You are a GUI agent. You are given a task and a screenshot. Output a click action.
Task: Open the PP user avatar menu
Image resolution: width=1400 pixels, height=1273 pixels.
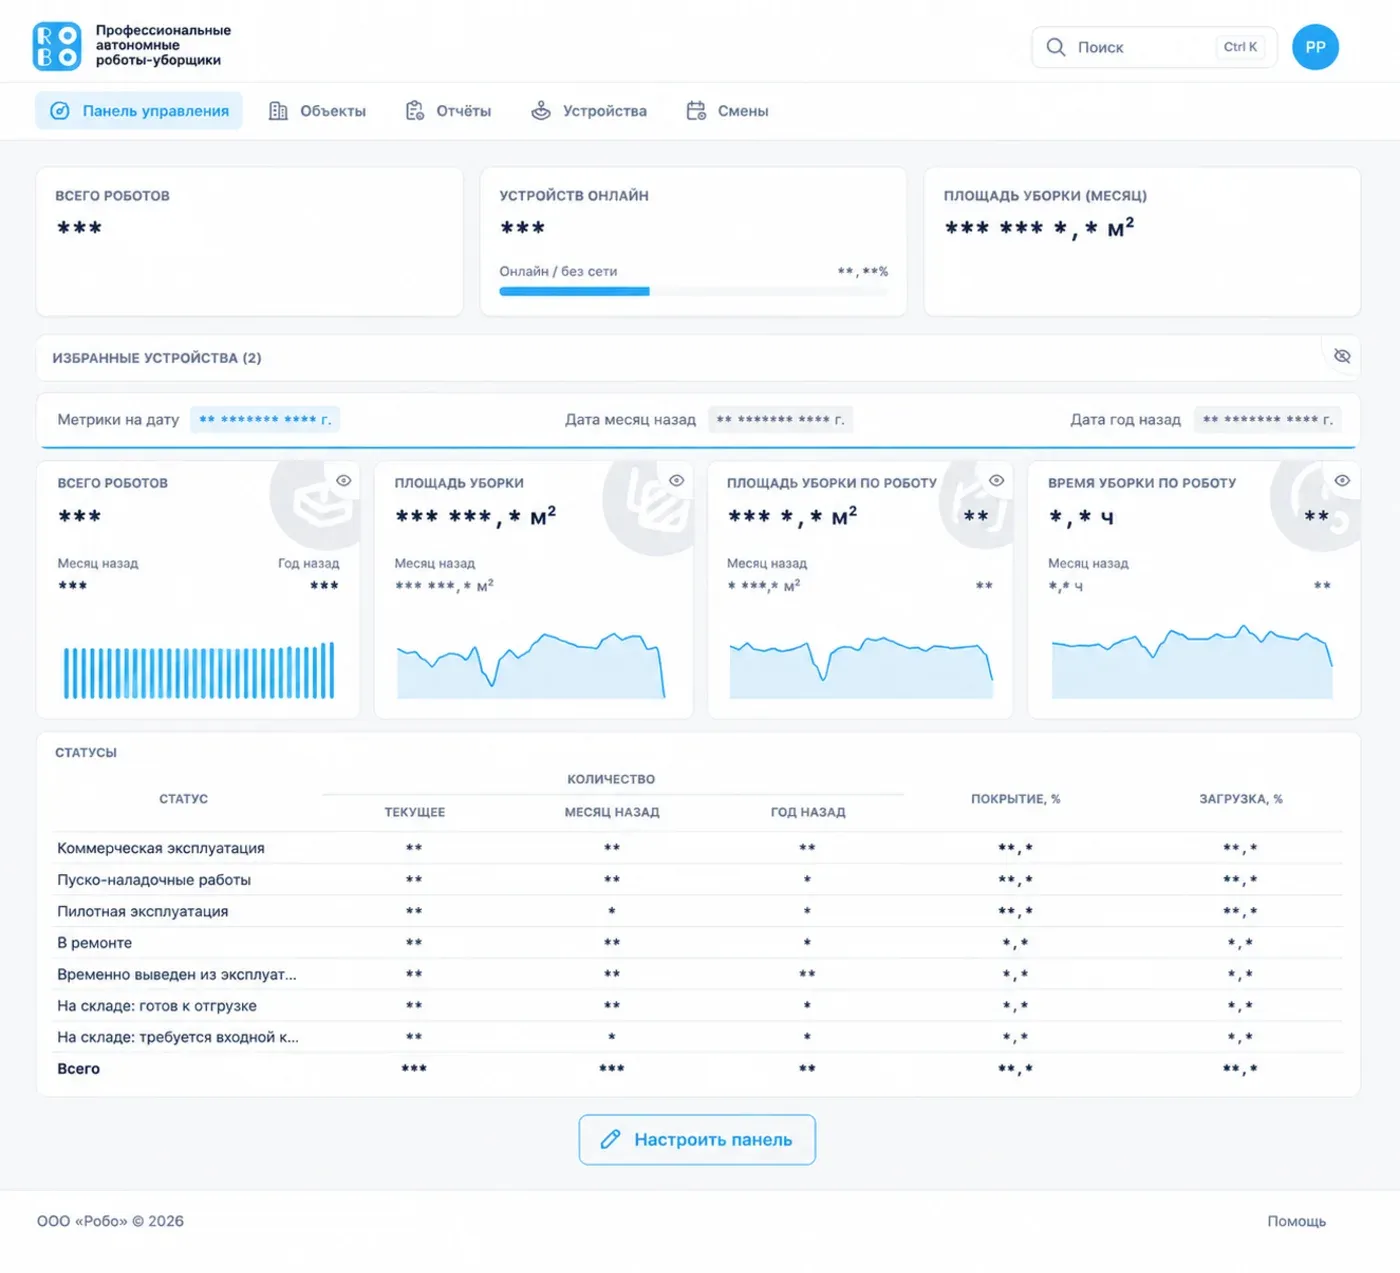coord(1315,47)
